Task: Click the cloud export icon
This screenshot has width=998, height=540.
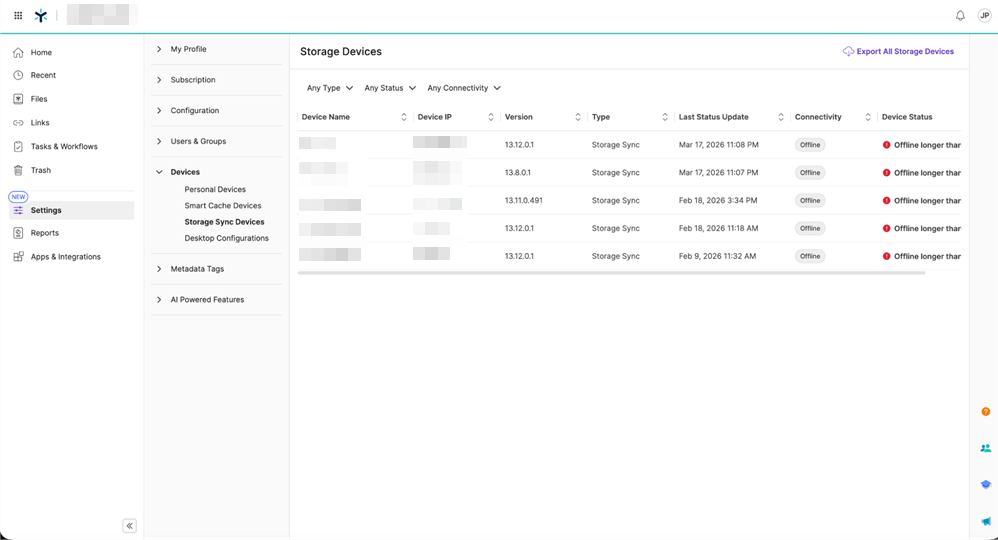Action: point(848,52)
